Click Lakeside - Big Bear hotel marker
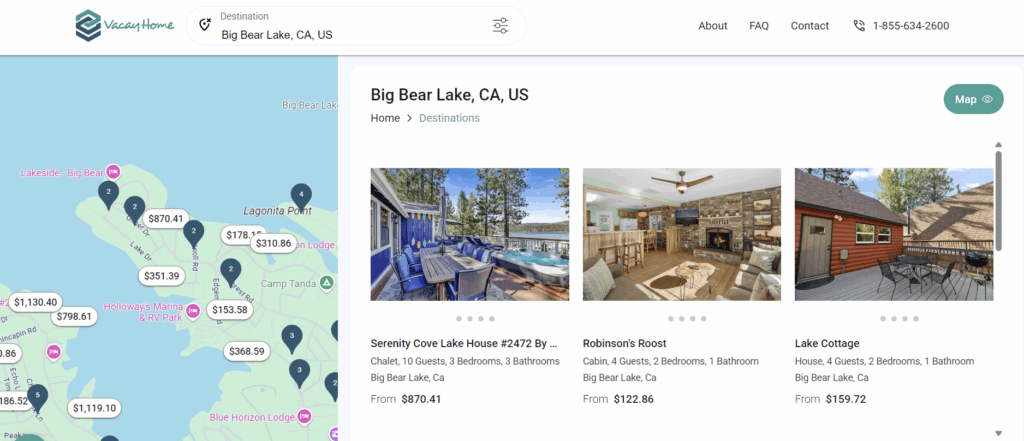 [114, 172]
